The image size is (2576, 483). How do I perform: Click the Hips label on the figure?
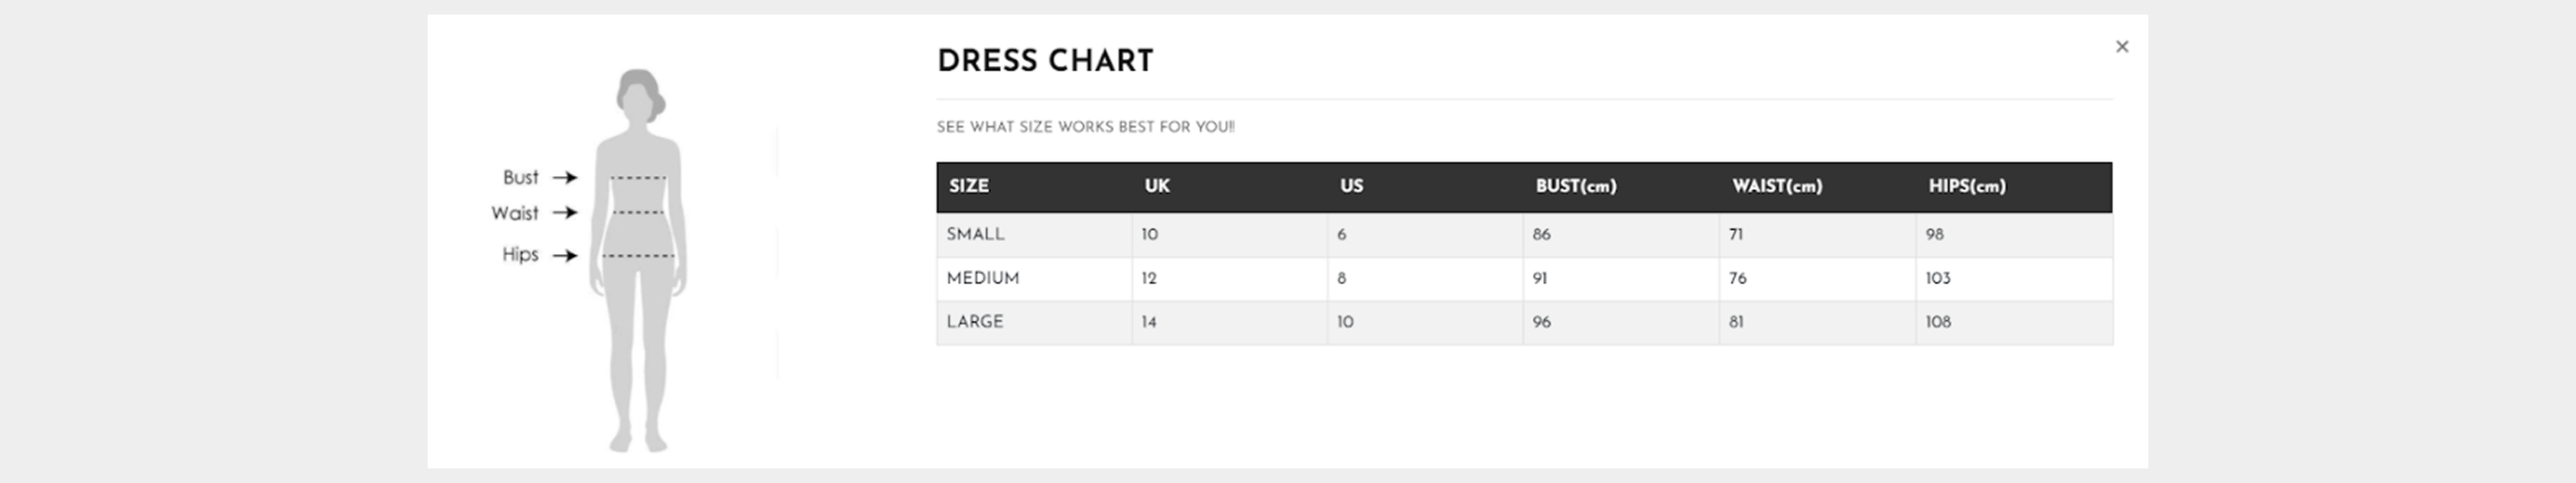pos(520,255)
